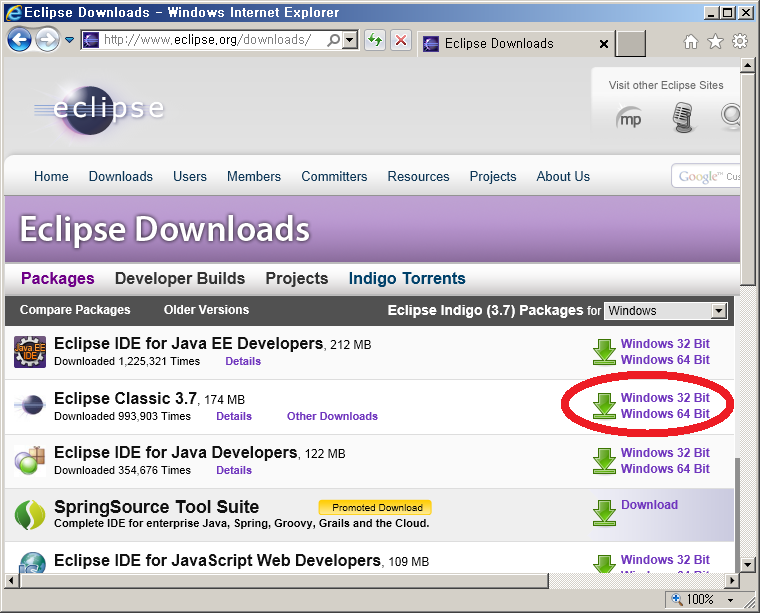Open About Us in site navigation
This screenshot has height=613, width=760.
coord(563,176)
